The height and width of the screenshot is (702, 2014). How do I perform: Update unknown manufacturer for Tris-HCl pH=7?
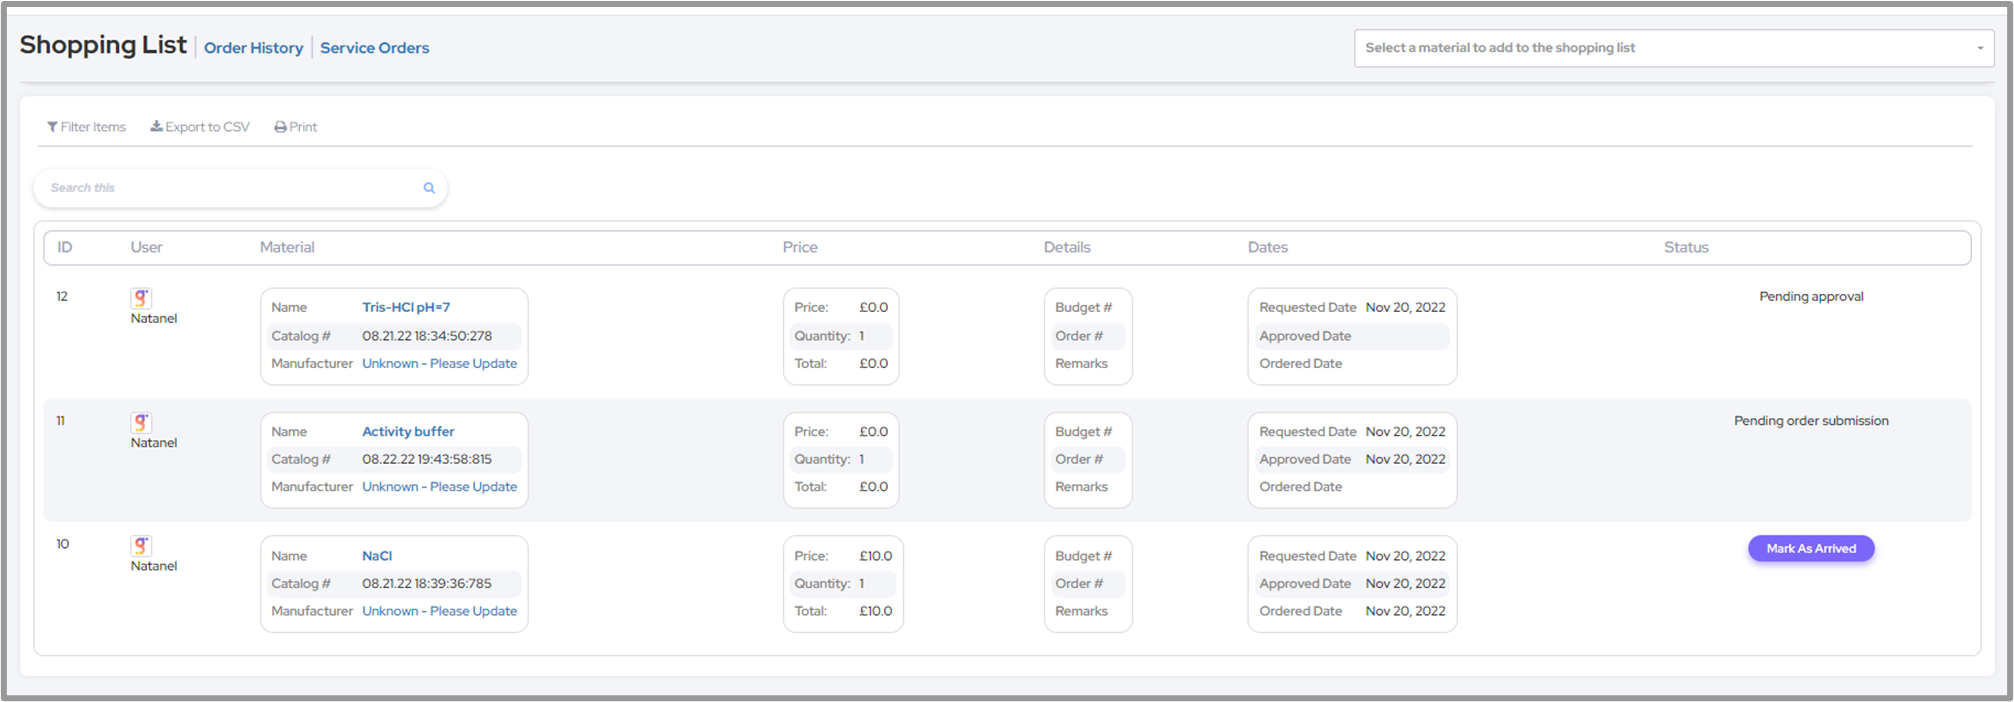click(x=439, y=364)
